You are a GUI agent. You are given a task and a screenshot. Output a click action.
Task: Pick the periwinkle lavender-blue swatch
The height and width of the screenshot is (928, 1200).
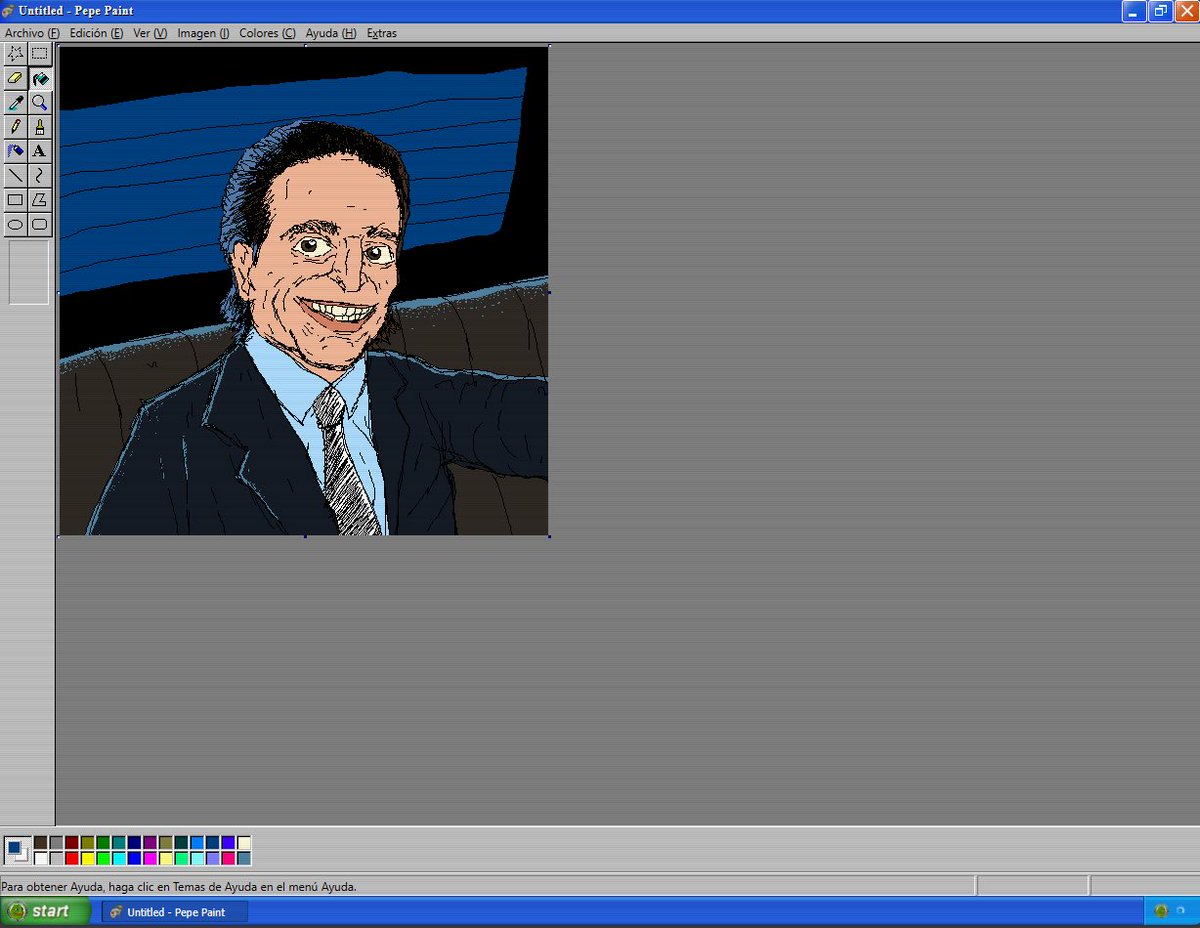pyautogui.click(x=213, y=858)
